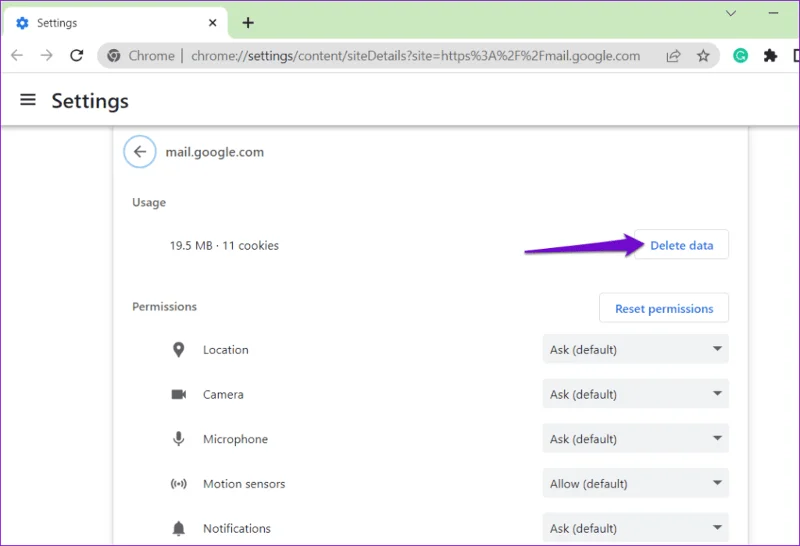Screen dimensions: 800x546
Task: Open the Location permission dropdown
Action: (635, 349)
